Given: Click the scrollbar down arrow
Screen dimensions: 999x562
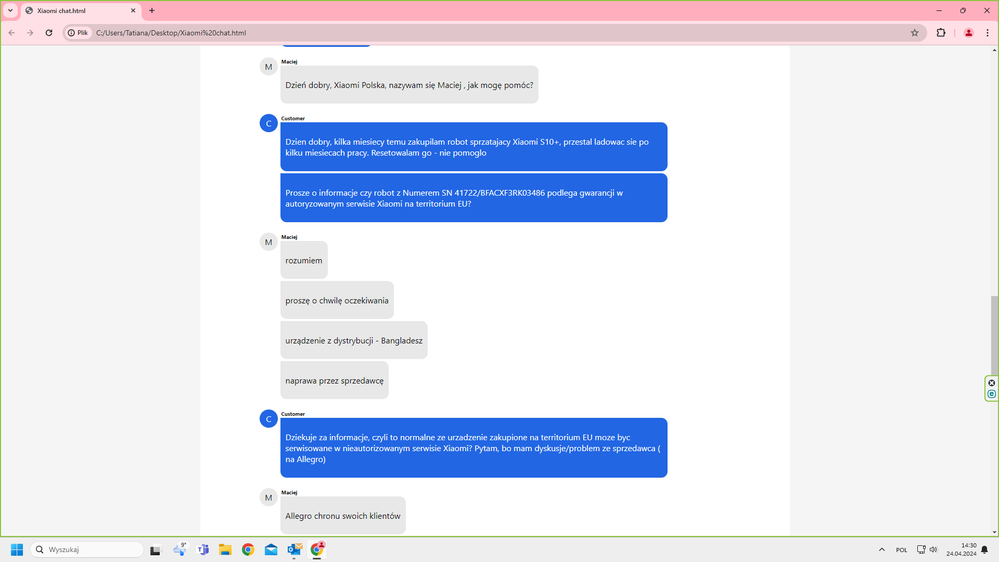Looking at the screenshot, I should [994, 531].
